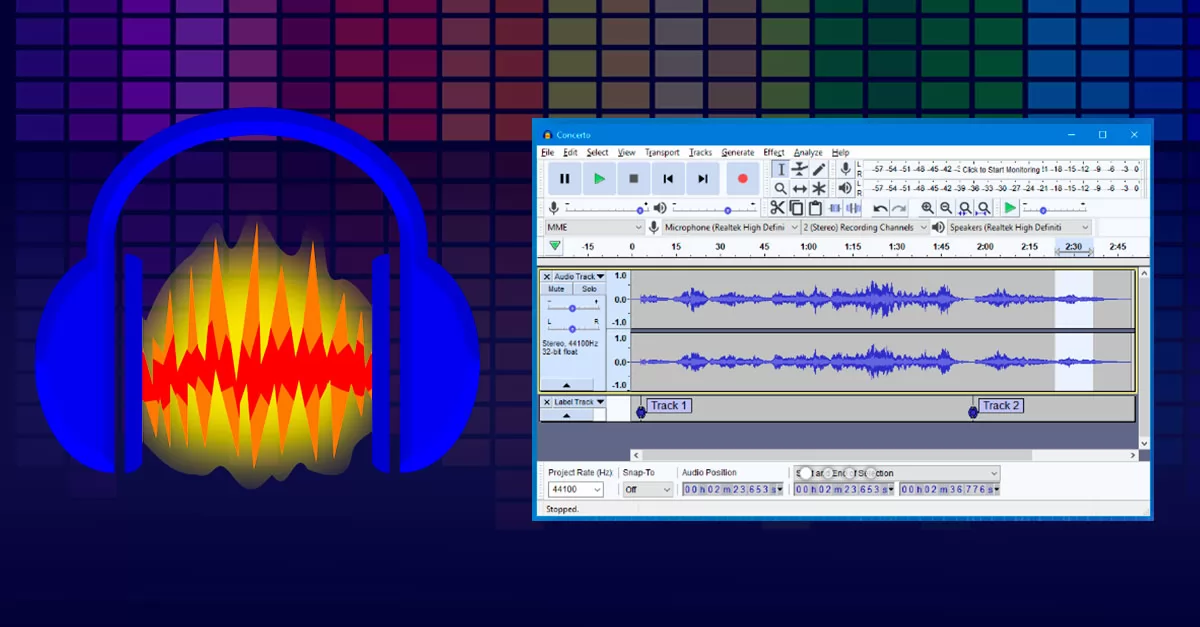Click the Audio Track gain slider
The width and height of the screenshot is (1200, 627).
tap(572, 308)
